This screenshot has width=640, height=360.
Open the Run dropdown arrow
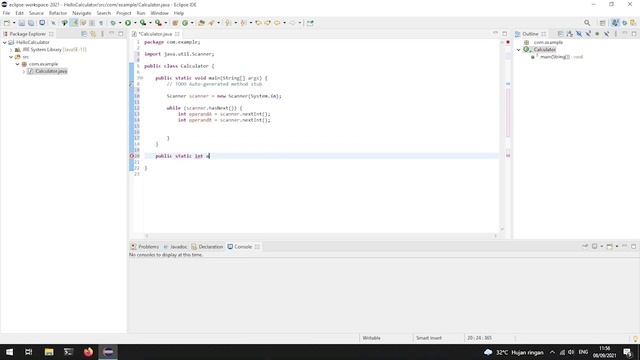135,23
